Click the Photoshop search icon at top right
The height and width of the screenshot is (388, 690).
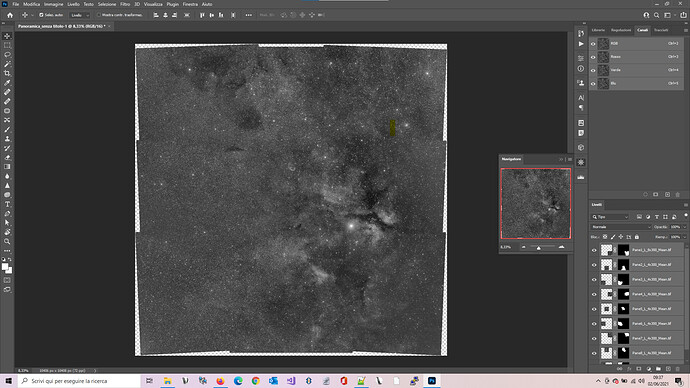coord(656,15)
